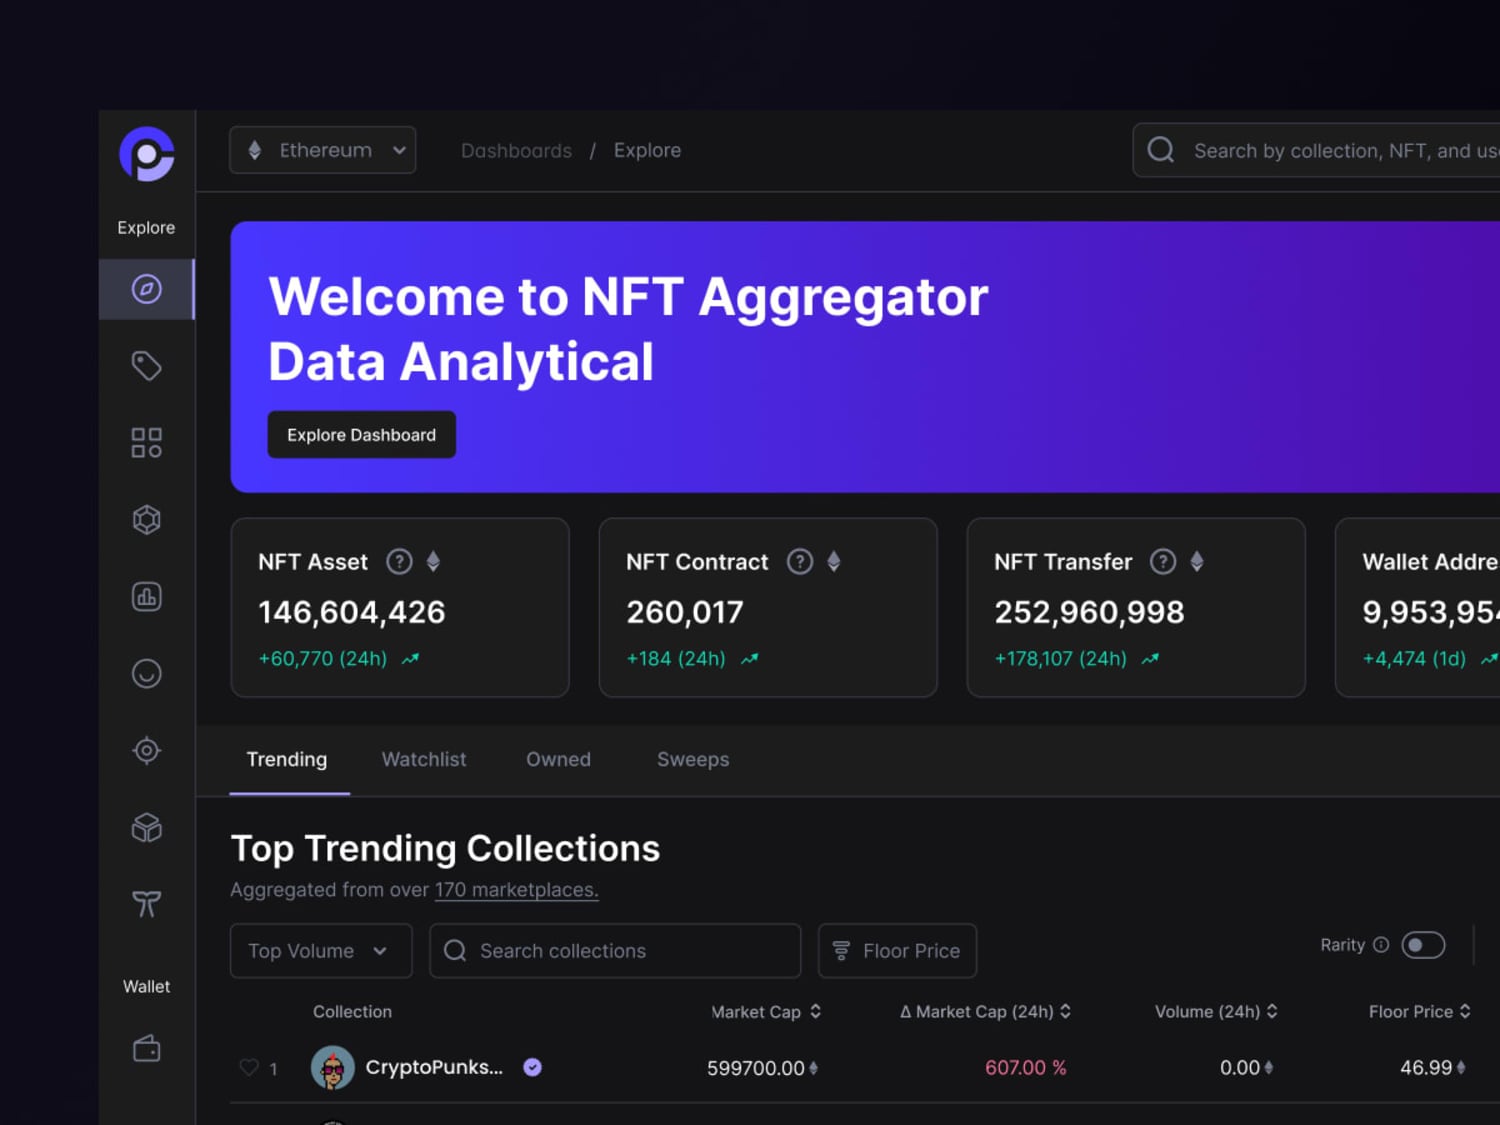1500x1125 pixels.
Task: Click the 260,017 NFT Contract value
Action: pos(685,612)
